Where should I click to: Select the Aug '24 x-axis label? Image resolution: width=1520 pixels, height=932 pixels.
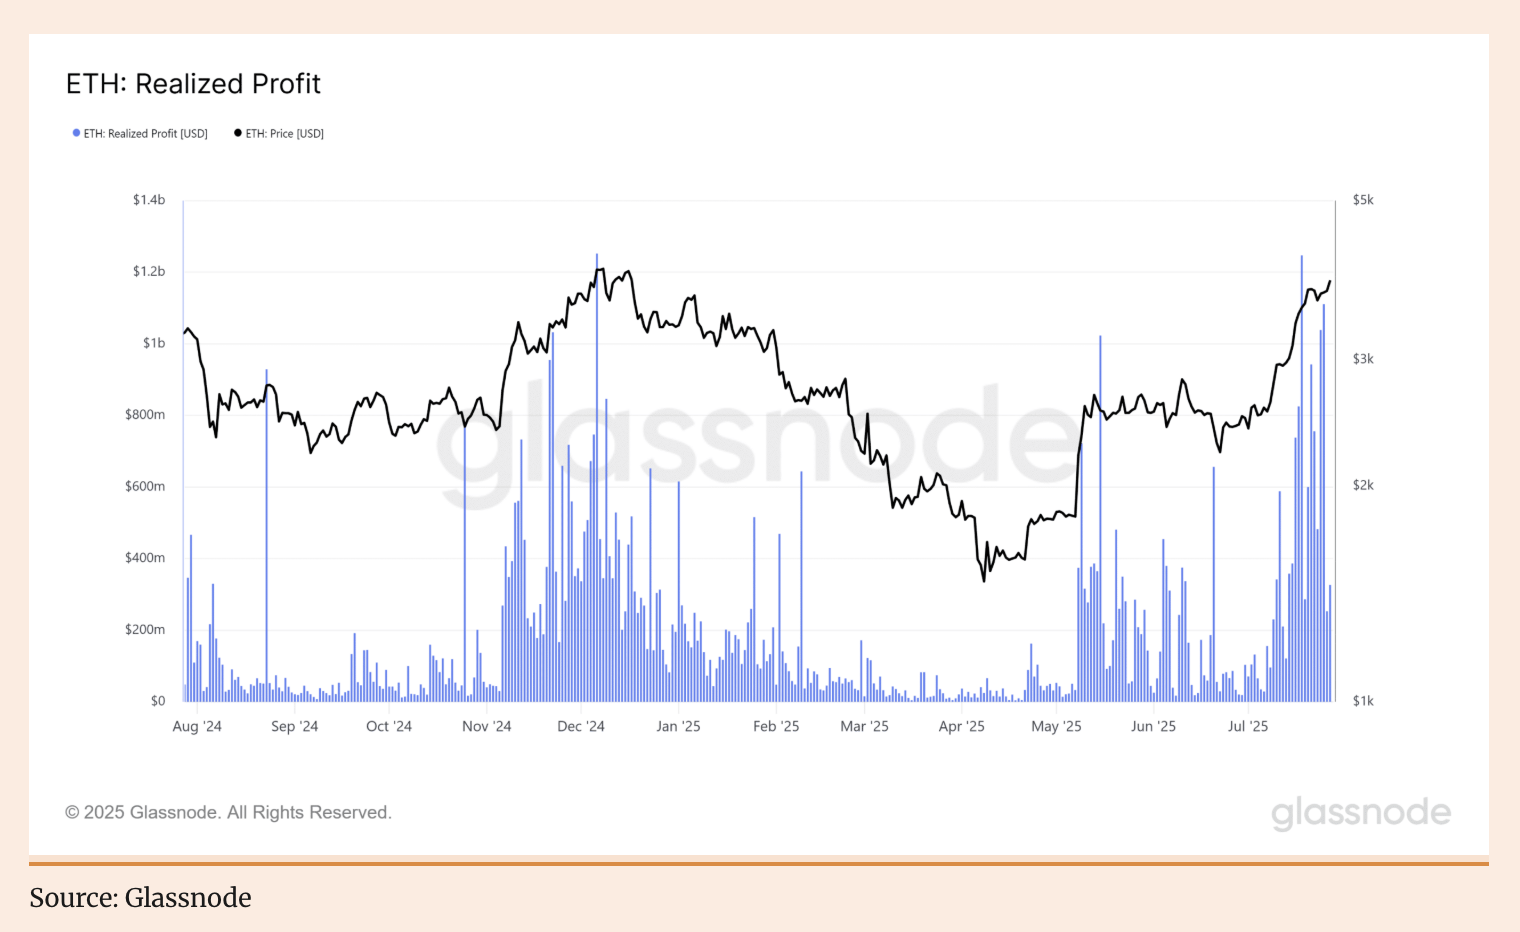click(x=197, y=727)
